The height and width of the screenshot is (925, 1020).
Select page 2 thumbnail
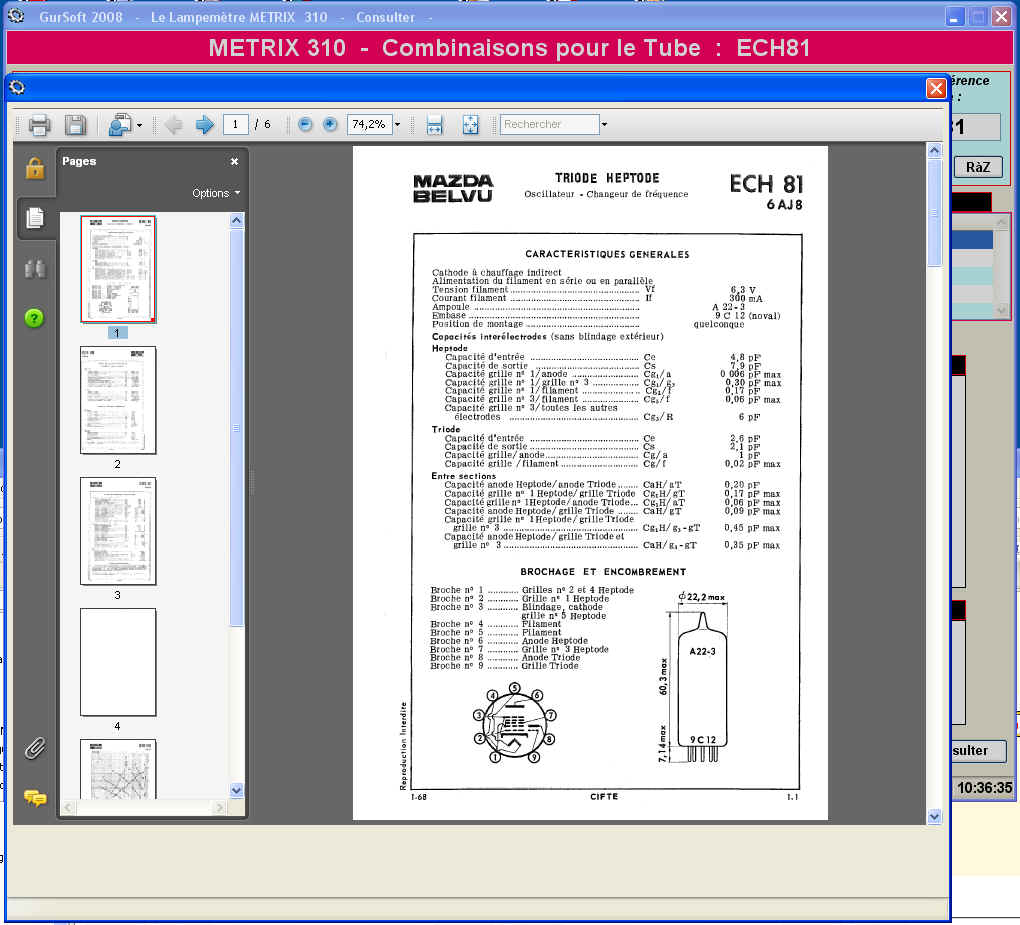(x=118, y=400)
